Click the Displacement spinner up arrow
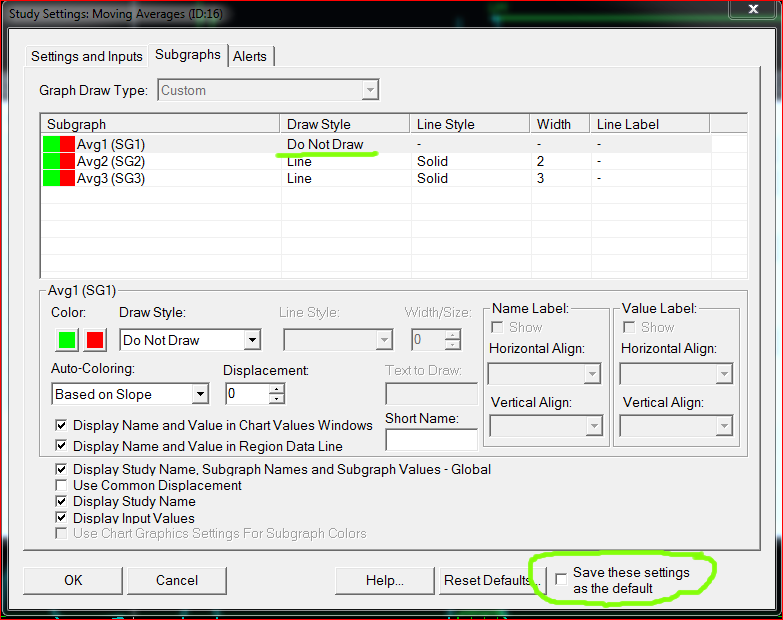The image size is (783, 620). tap(276, 389)
